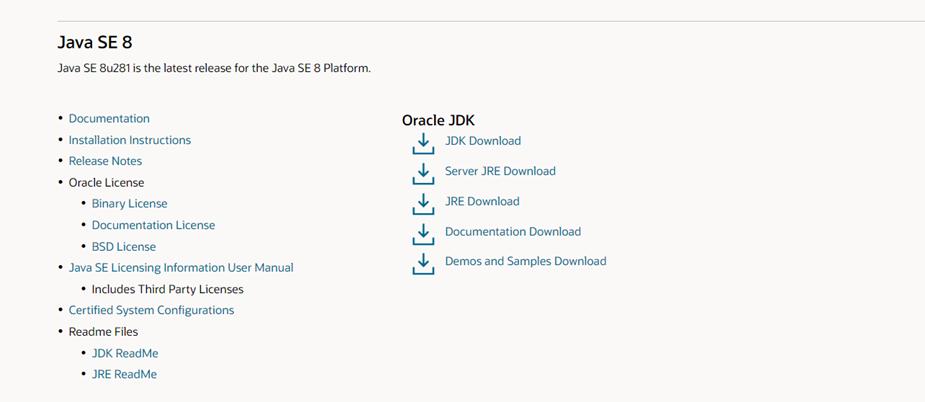925x402 pixels.
Task: Open the Documentation Download link
Action: tap(513, 231)
